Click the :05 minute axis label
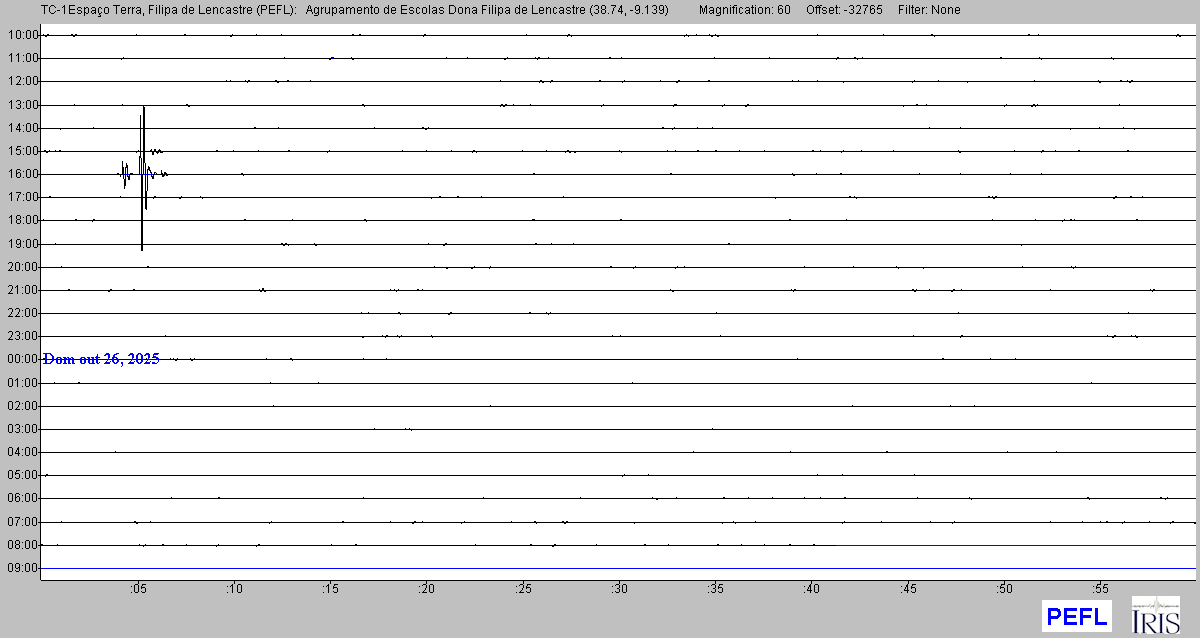Viewport: 1200px width, 638px height. pyautogui.click(x=138, y=588)
